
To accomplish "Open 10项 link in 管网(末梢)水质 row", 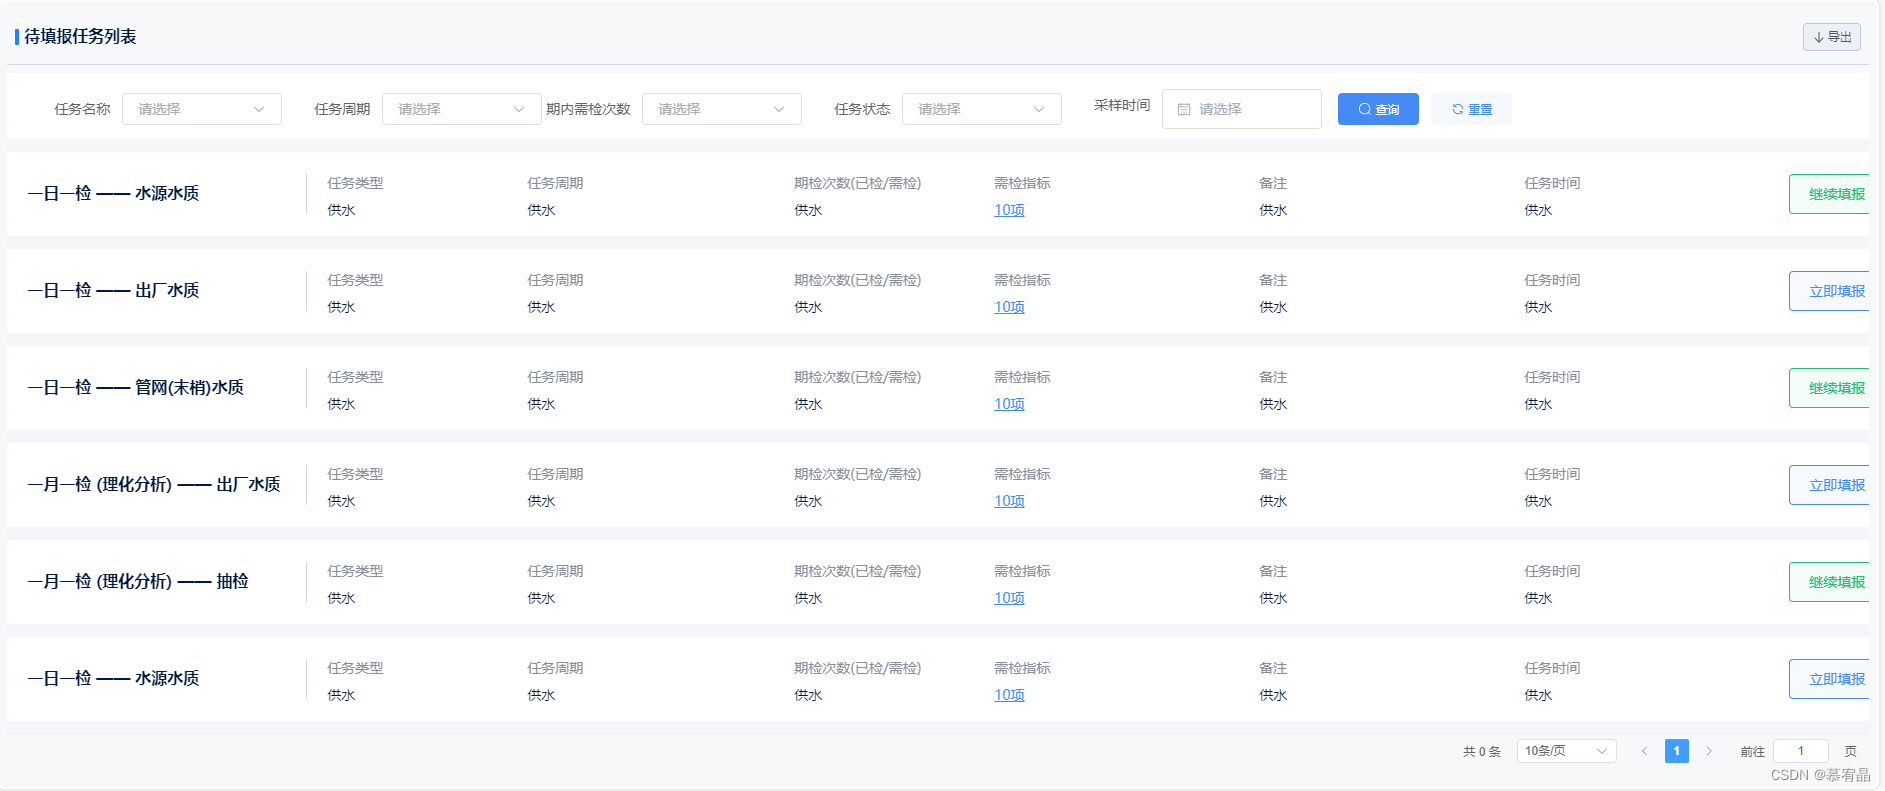I will click(1009, 404).
